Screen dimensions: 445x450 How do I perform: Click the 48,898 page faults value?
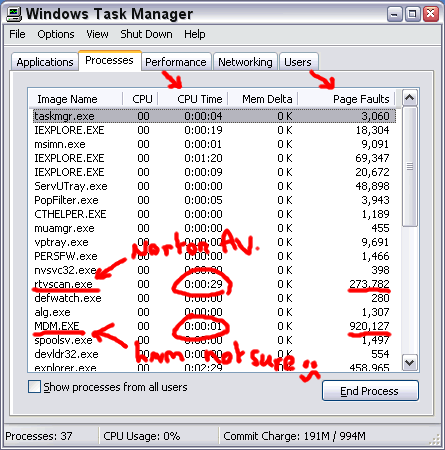coord(372,186)
